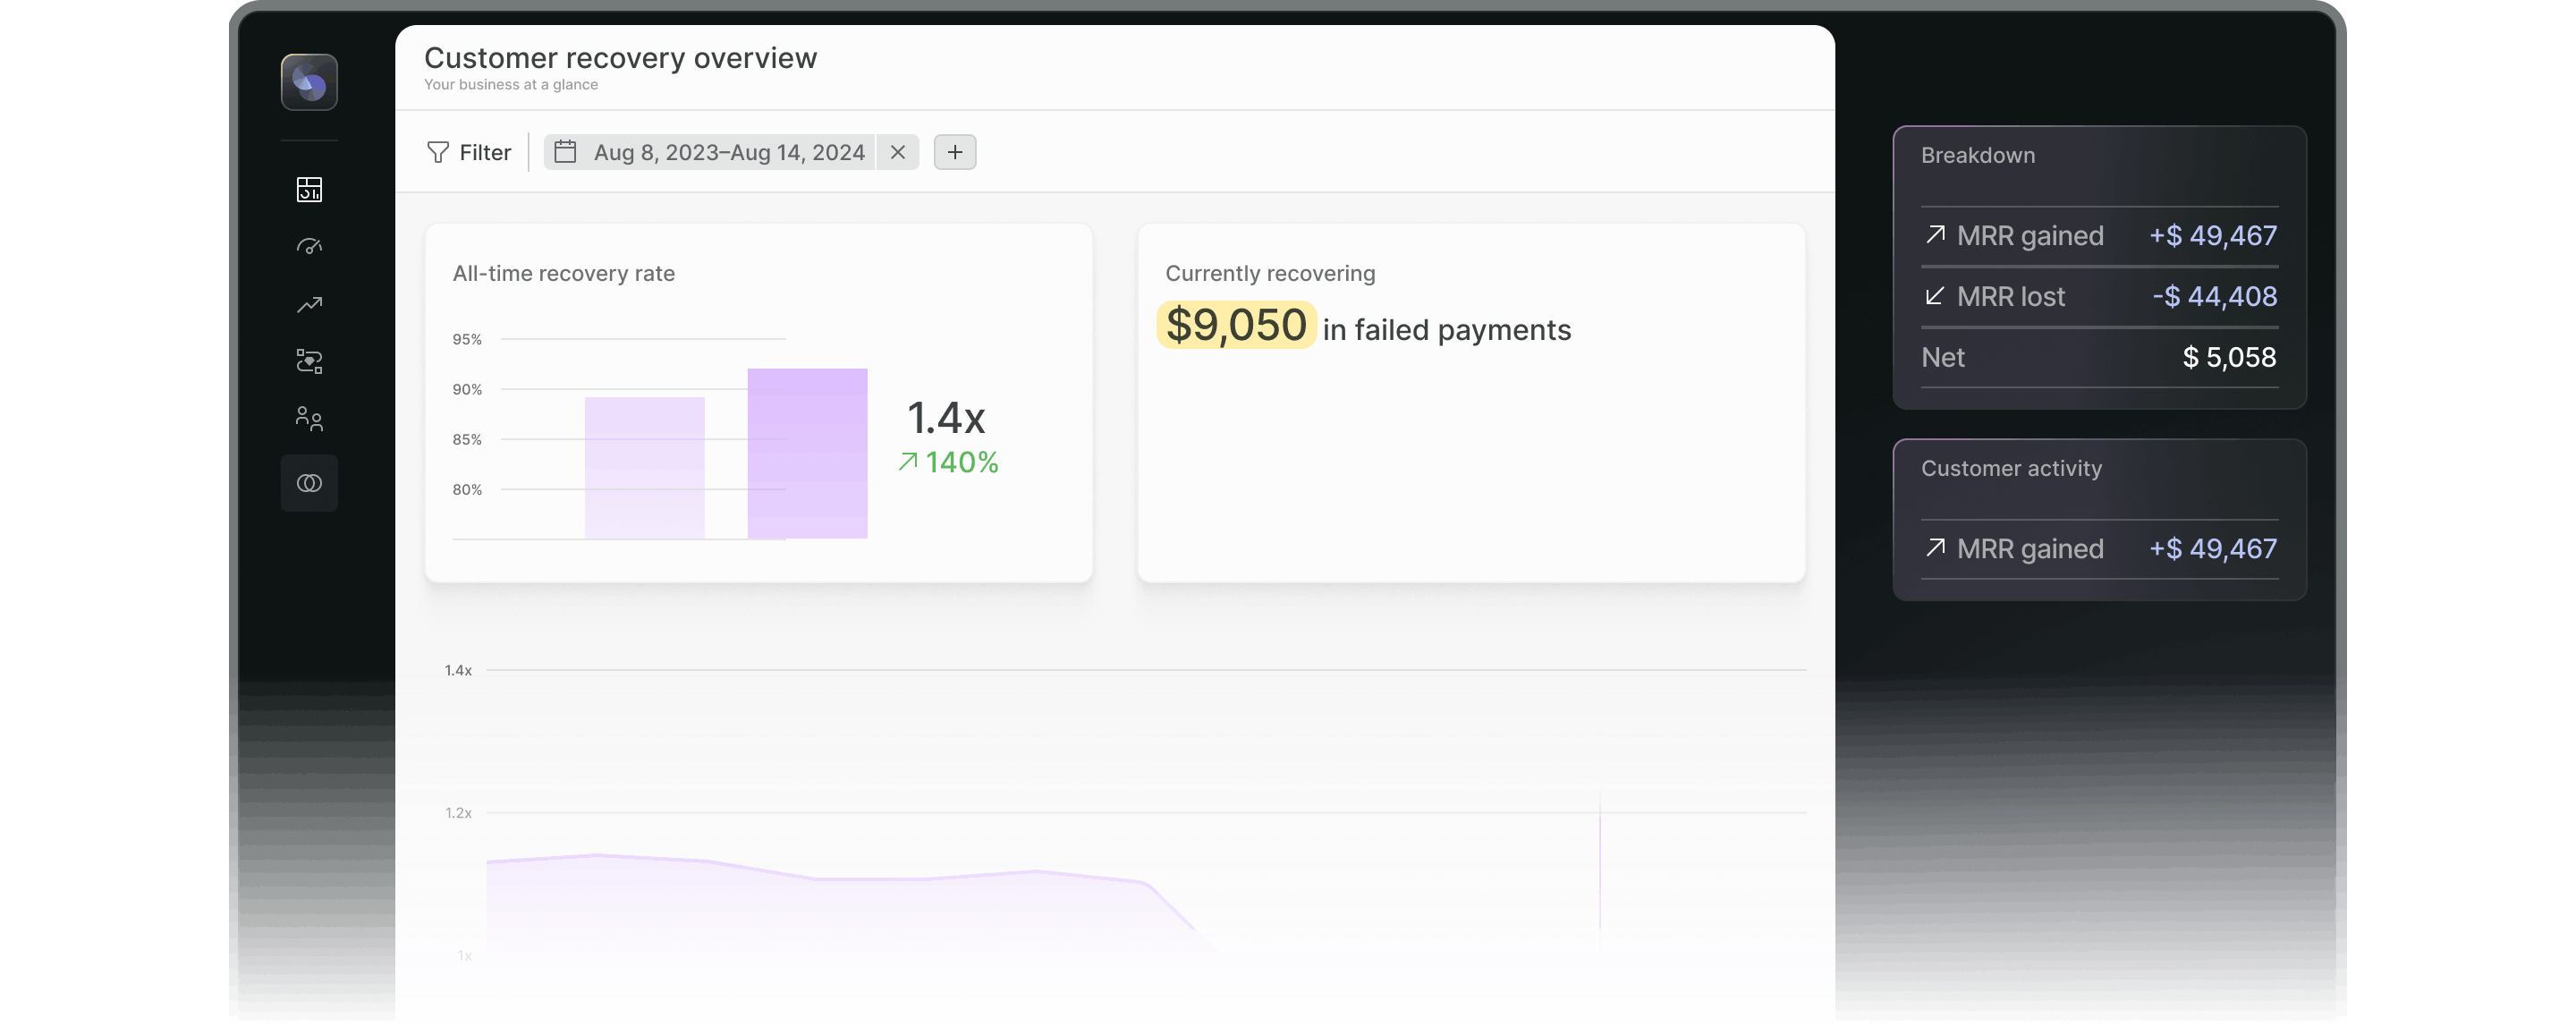Viewport: 2576px width, 1027px height.
Task: Select the retention flow heart sidebar icon
Action: [x=309, y=361]
